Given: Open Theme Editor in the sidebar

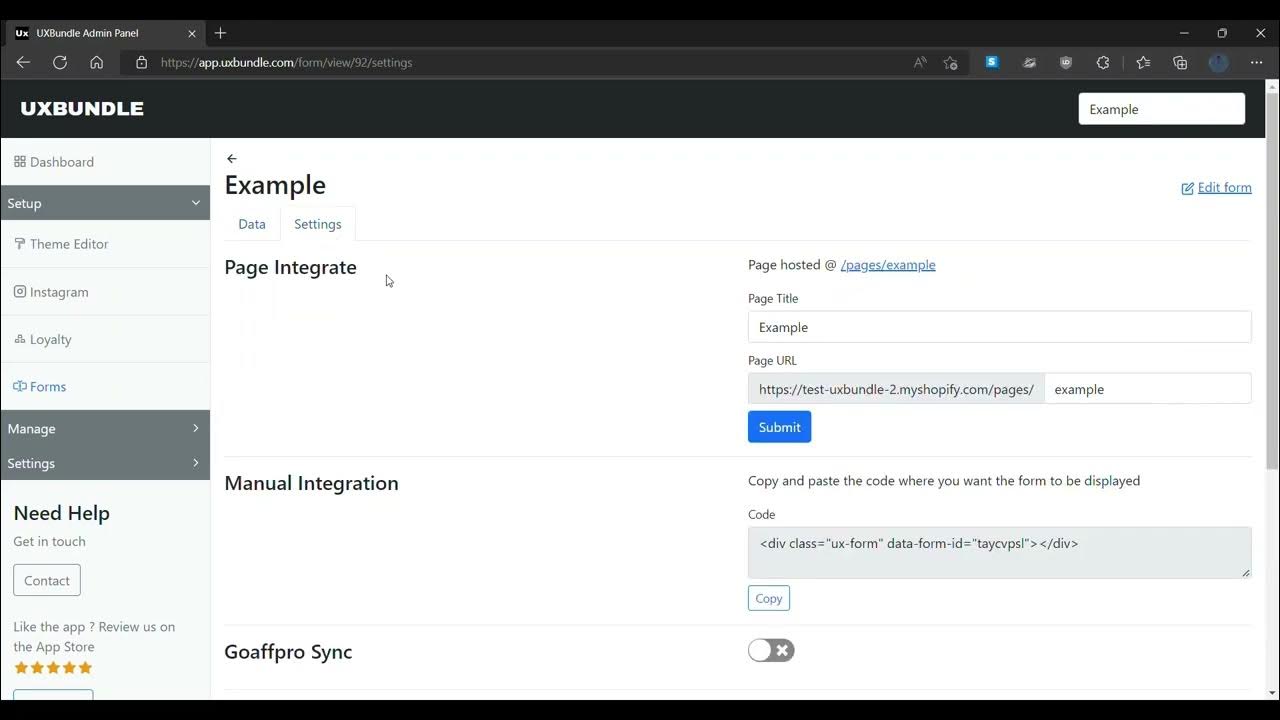Looking at the screenshot, I should pos(61,244).
